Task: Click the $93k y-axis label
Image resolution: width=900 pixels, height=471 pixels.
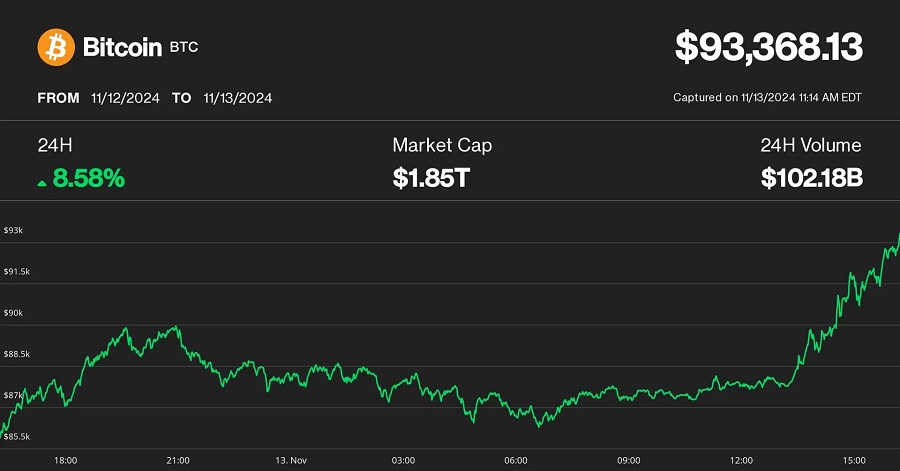Action: (13, 231)
